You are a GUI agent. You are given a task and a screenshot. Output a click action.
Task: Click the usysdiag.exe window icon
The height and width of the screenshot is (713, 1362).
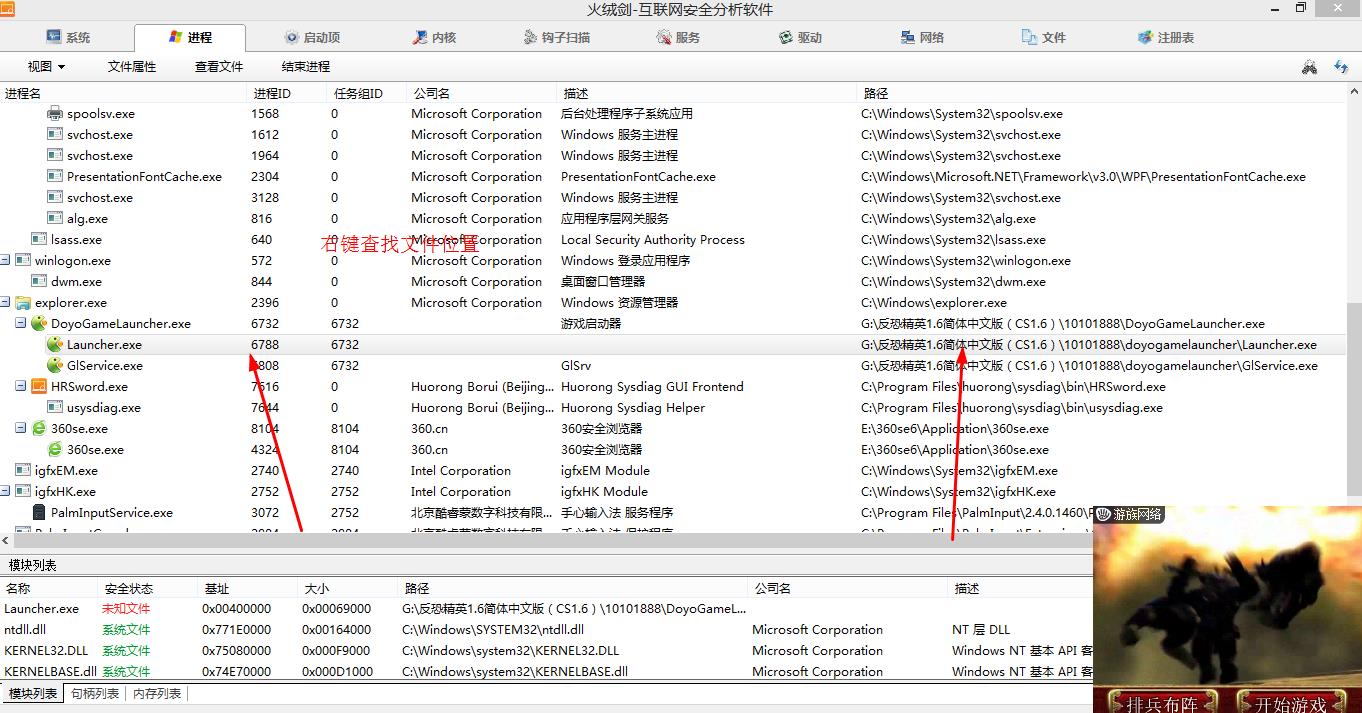point(55,408)
